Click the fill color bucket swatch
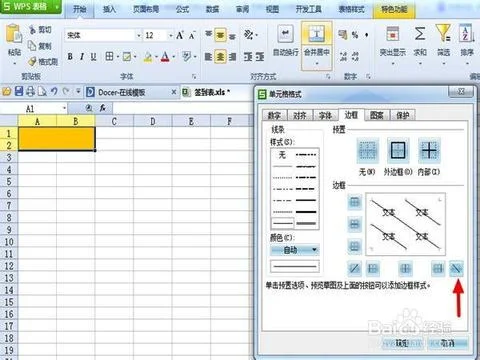 [148, 57]
